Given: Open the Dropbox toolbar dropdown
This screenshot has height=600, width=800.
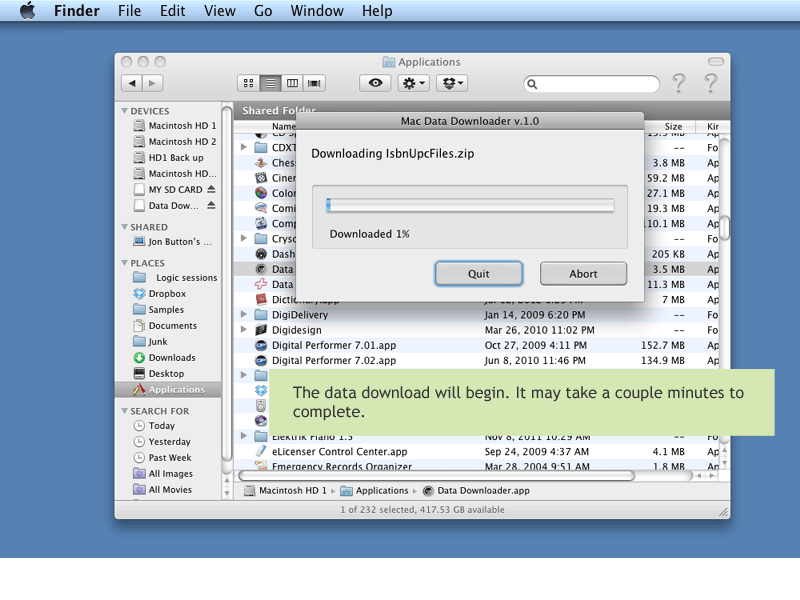Looking at the screenshot, I should pos(452,83).
